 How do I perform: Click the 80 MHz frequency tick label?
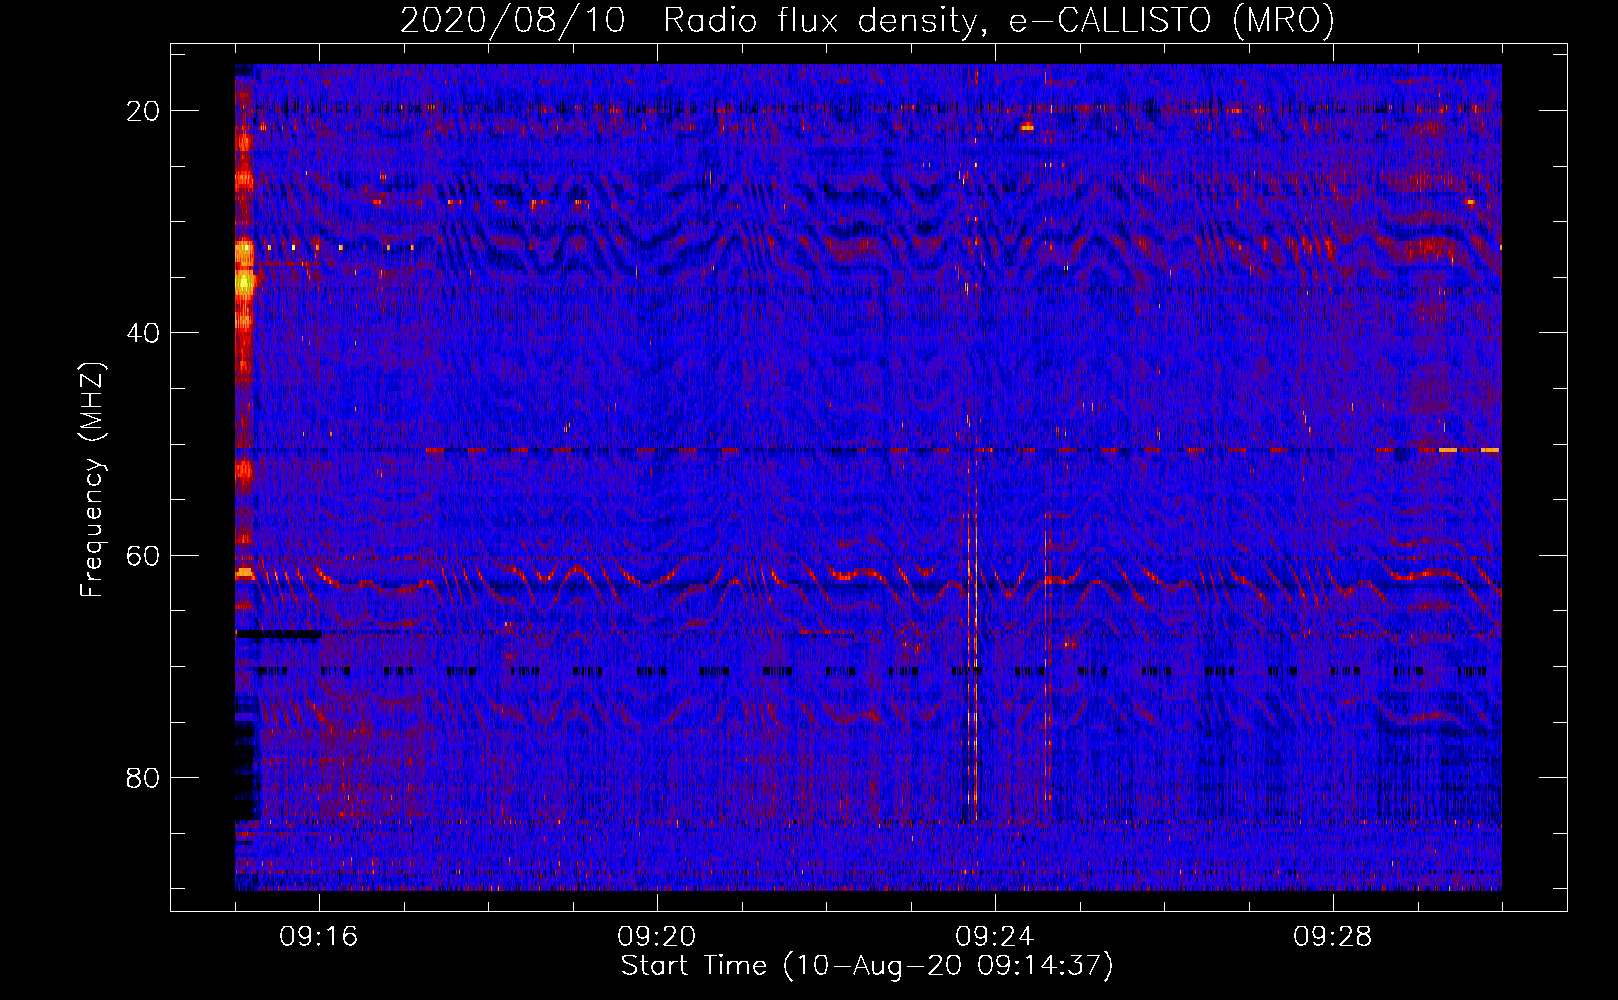tap(143, 777)
